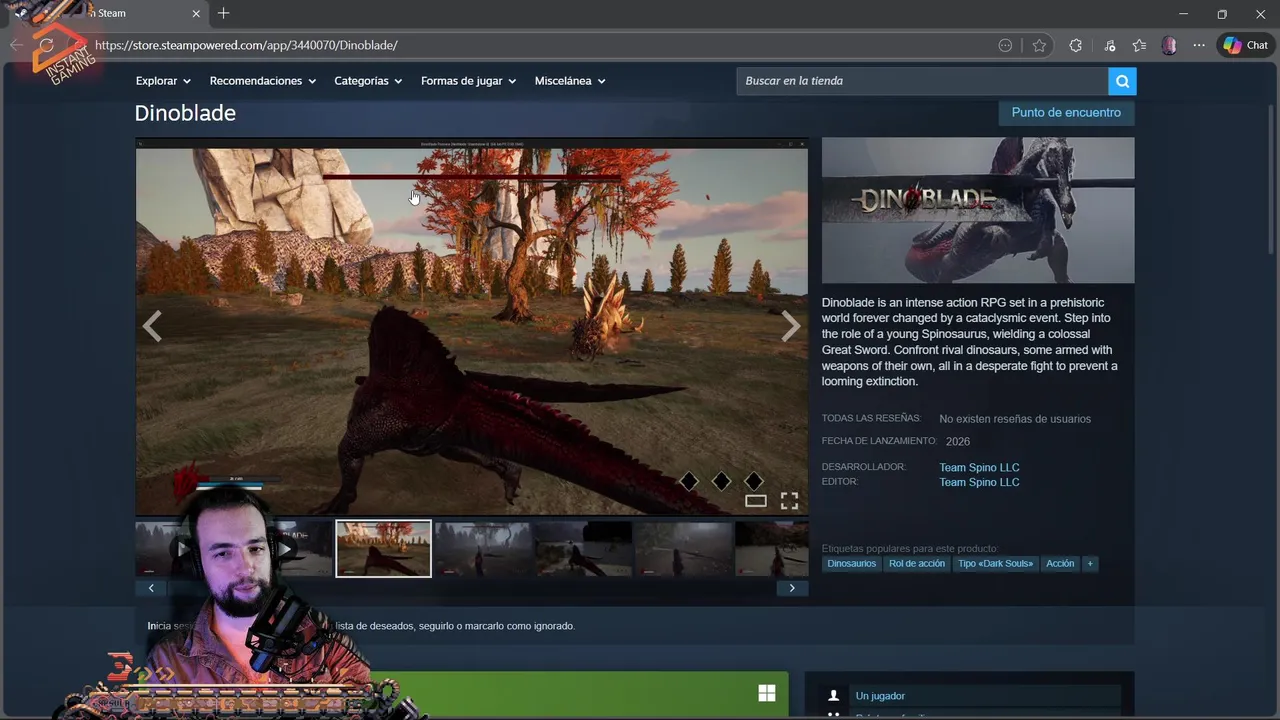Image resolution: width=1280 pixels, height=720 pixels.
Task: Open the browser profile avatar
Action: (x=1169, y=45)
